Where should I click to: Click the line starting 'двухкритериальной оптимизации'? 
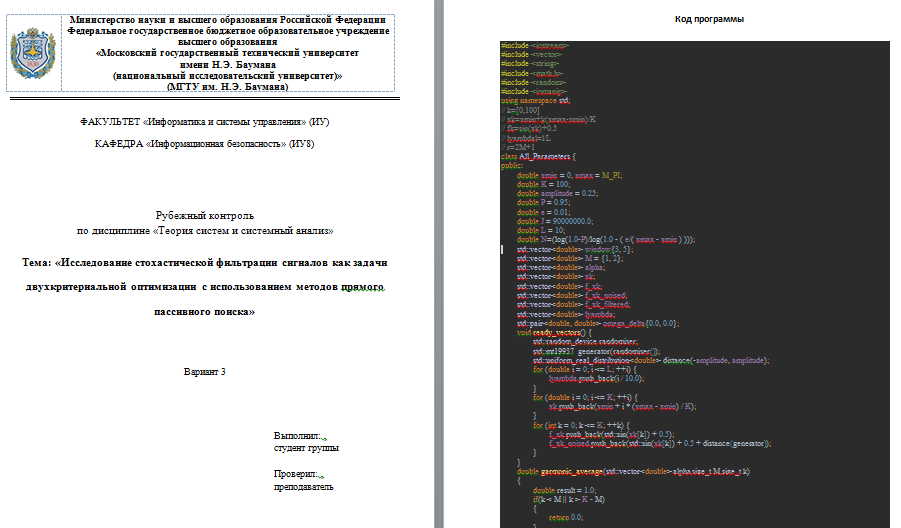tap(205, 287)
